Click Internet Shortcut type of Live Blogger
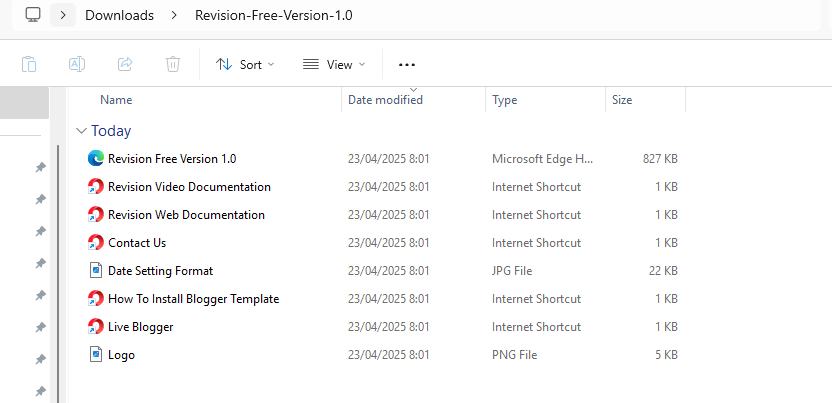 click(x=536, y=327)
